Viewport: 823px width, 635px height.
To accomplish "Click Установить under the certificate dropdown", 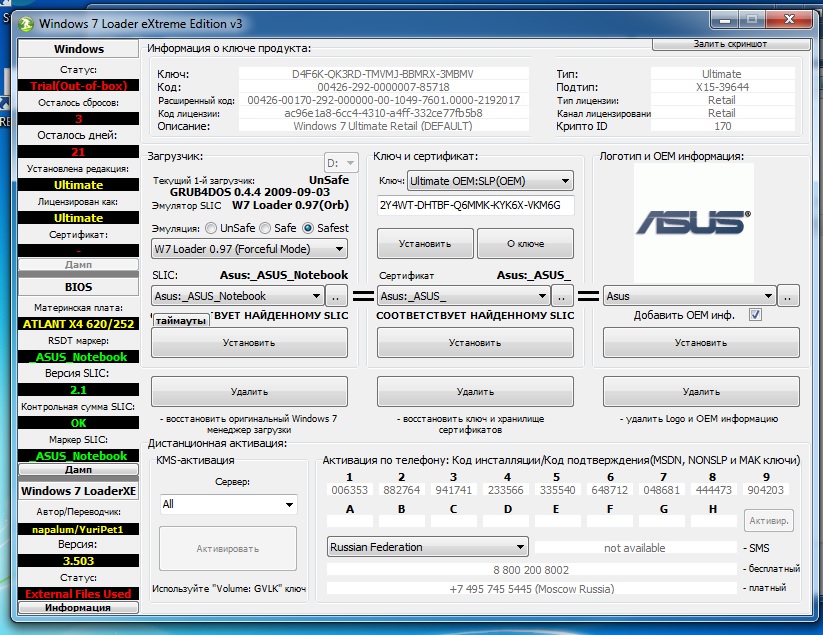I will click(475, 343).
